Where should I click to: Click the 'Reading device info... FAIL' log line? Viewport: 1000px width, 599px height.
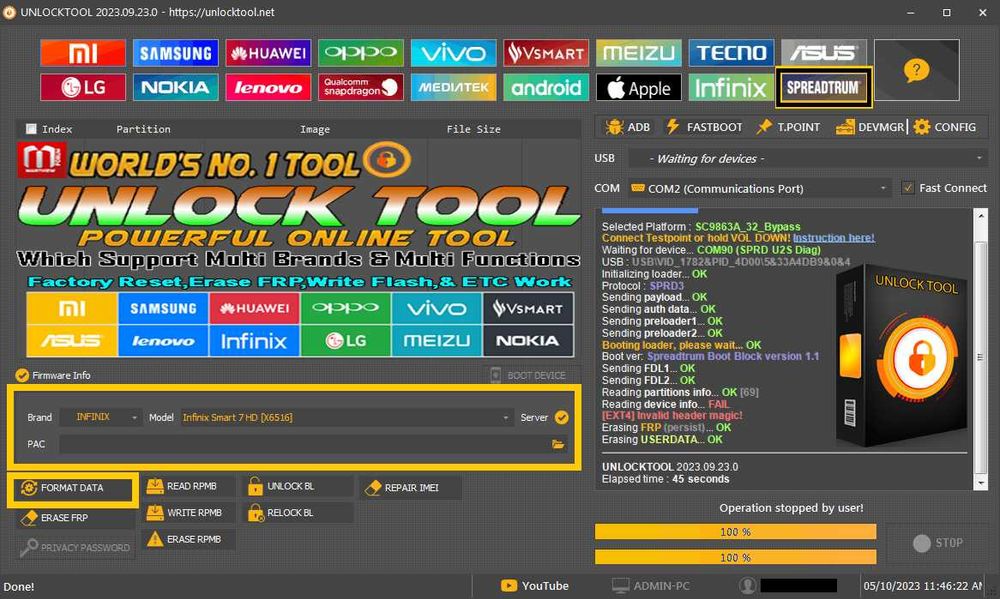pos(665,404)
